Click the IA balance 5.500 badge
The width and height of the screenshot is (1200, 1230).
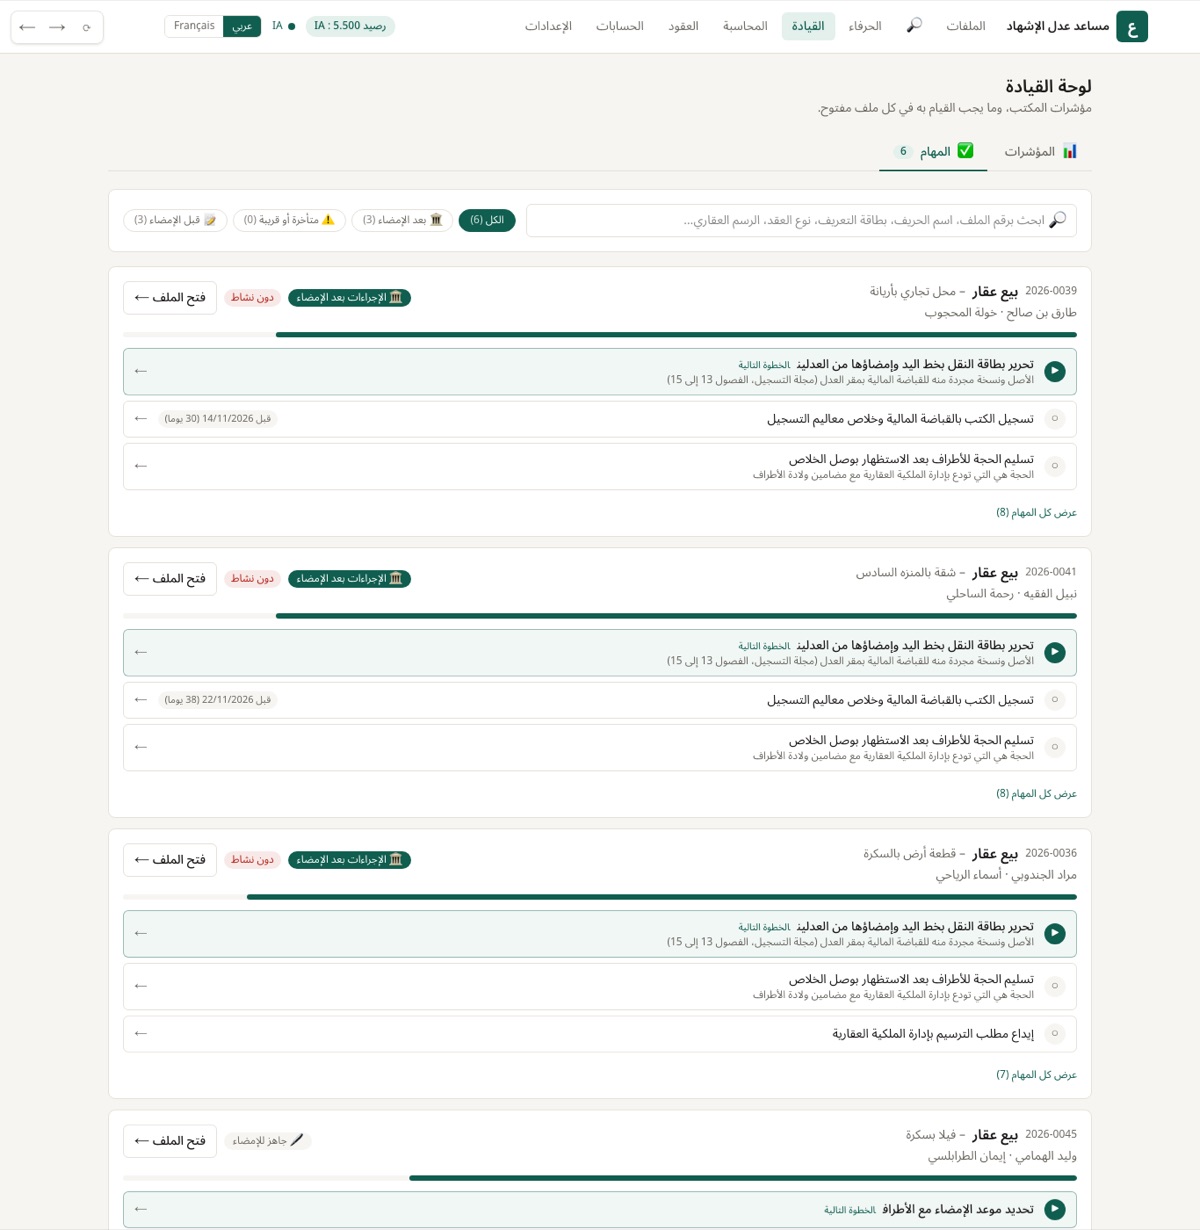[x=350, y=26]
